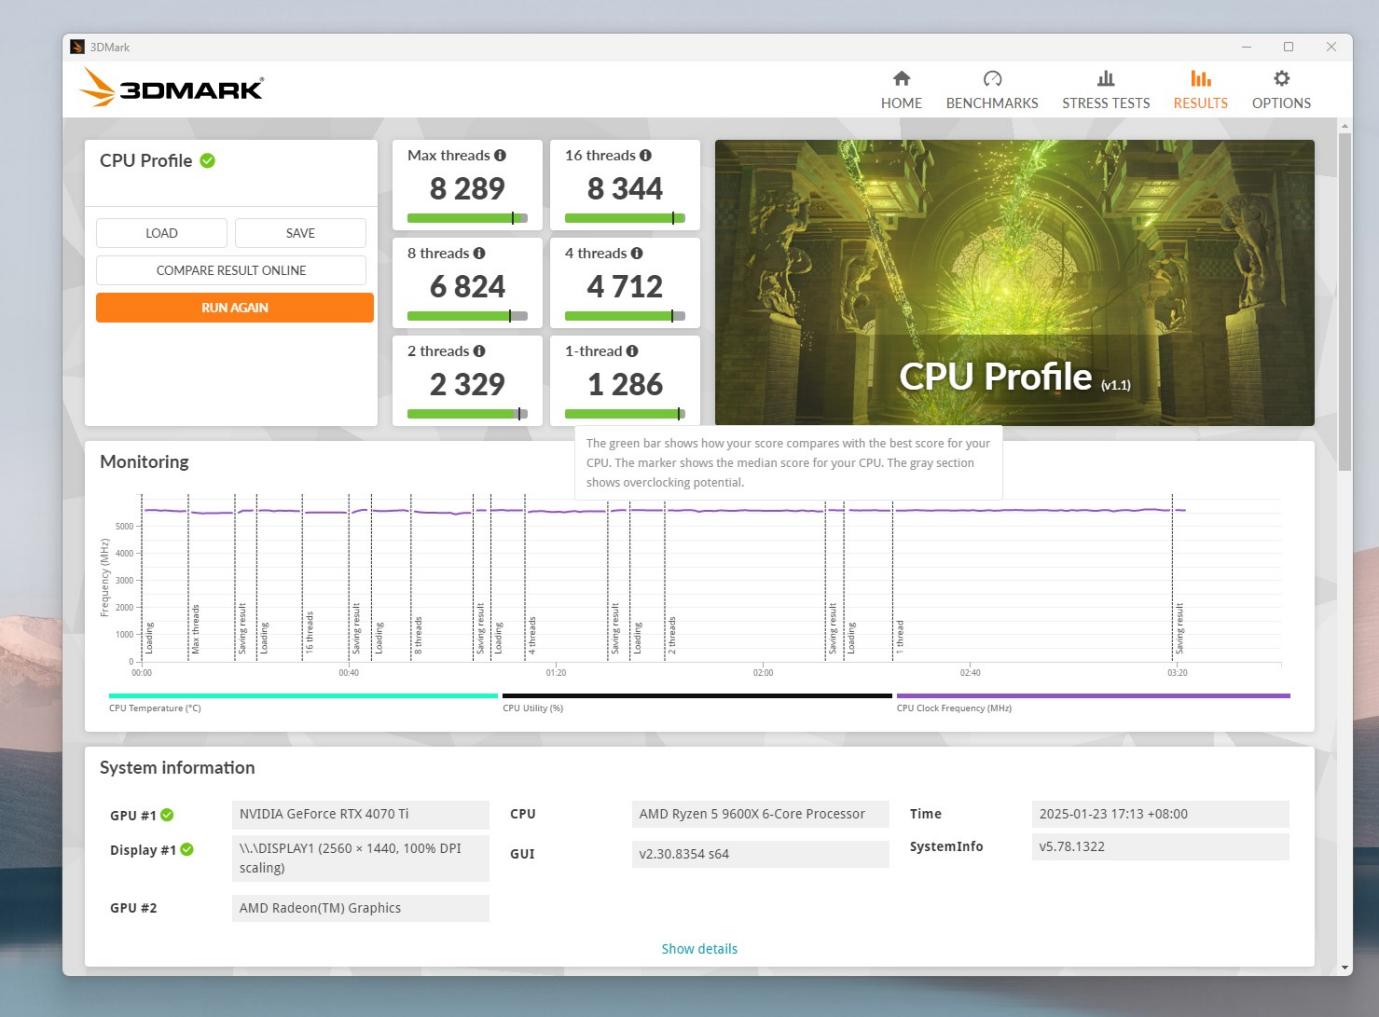Click the 1 thread marker in monitoring graph

(x=899, y=636)
